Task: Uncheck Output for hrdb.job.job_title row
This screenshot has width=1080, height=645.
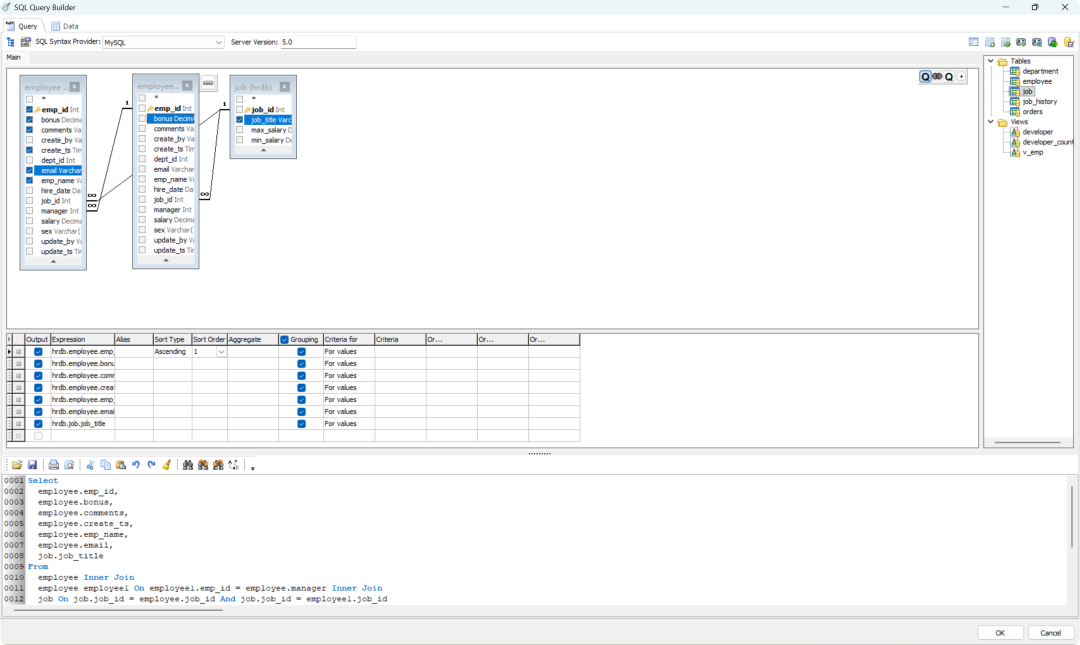Action: pos(38,424)
